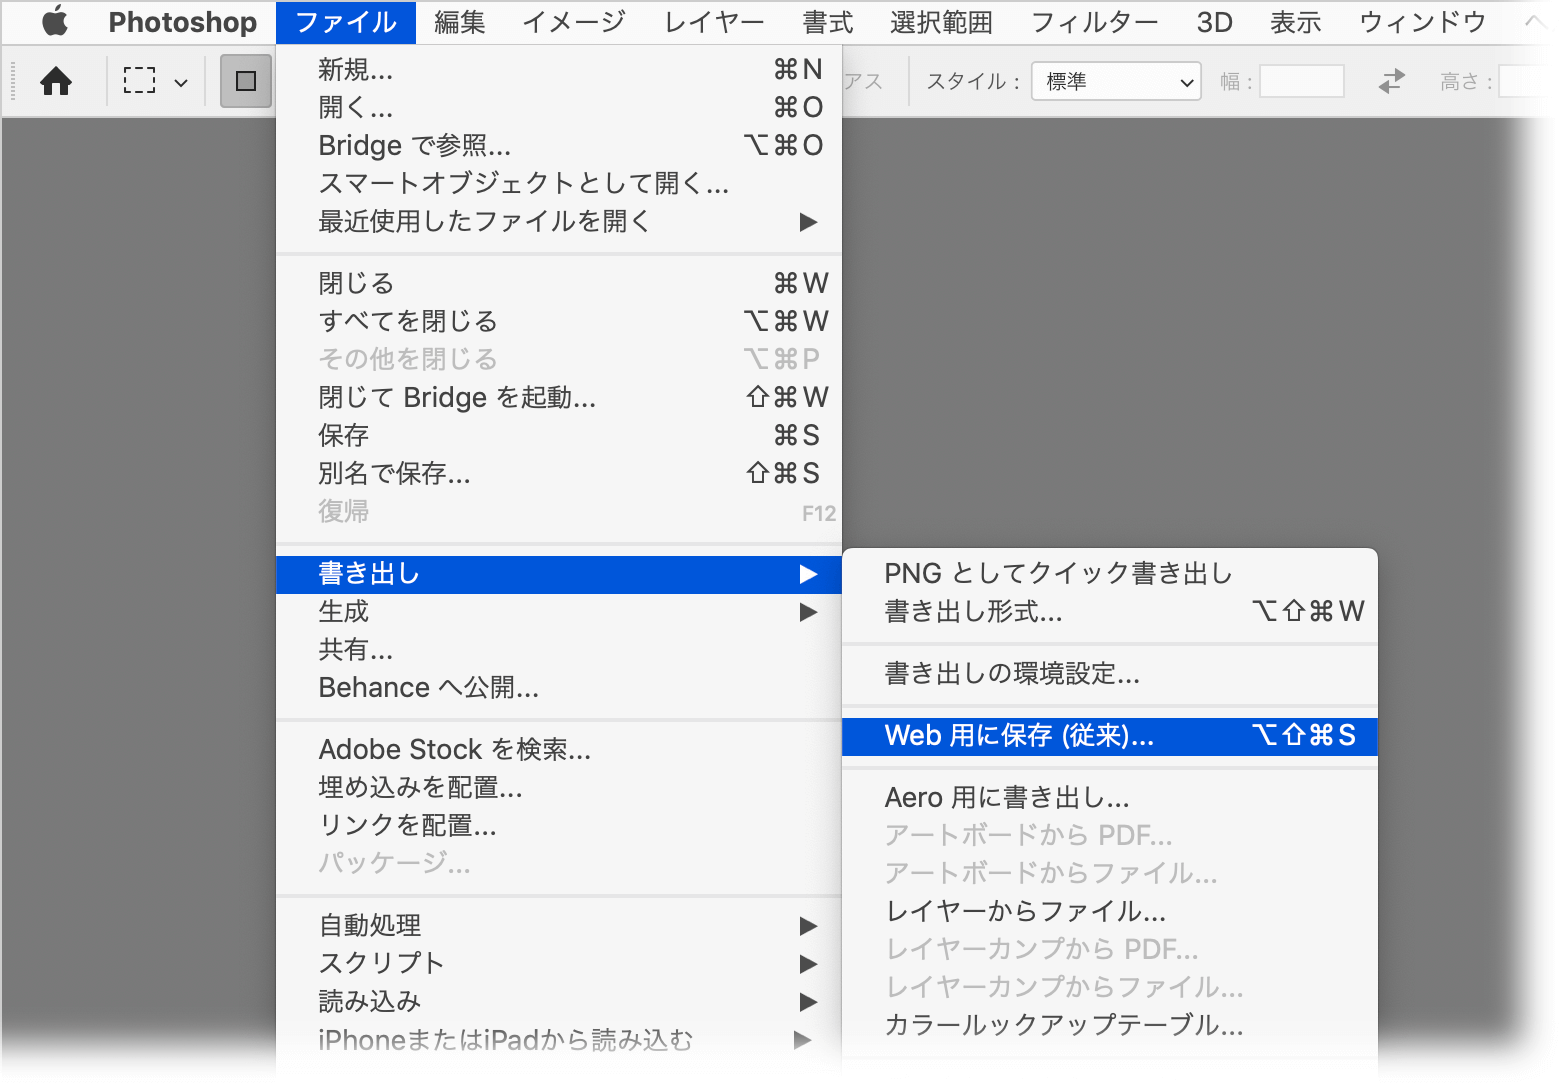Expand iPhoneまたはiPadから読み込む submenu
The image size is (1560, 1083).
point(559,1040)
